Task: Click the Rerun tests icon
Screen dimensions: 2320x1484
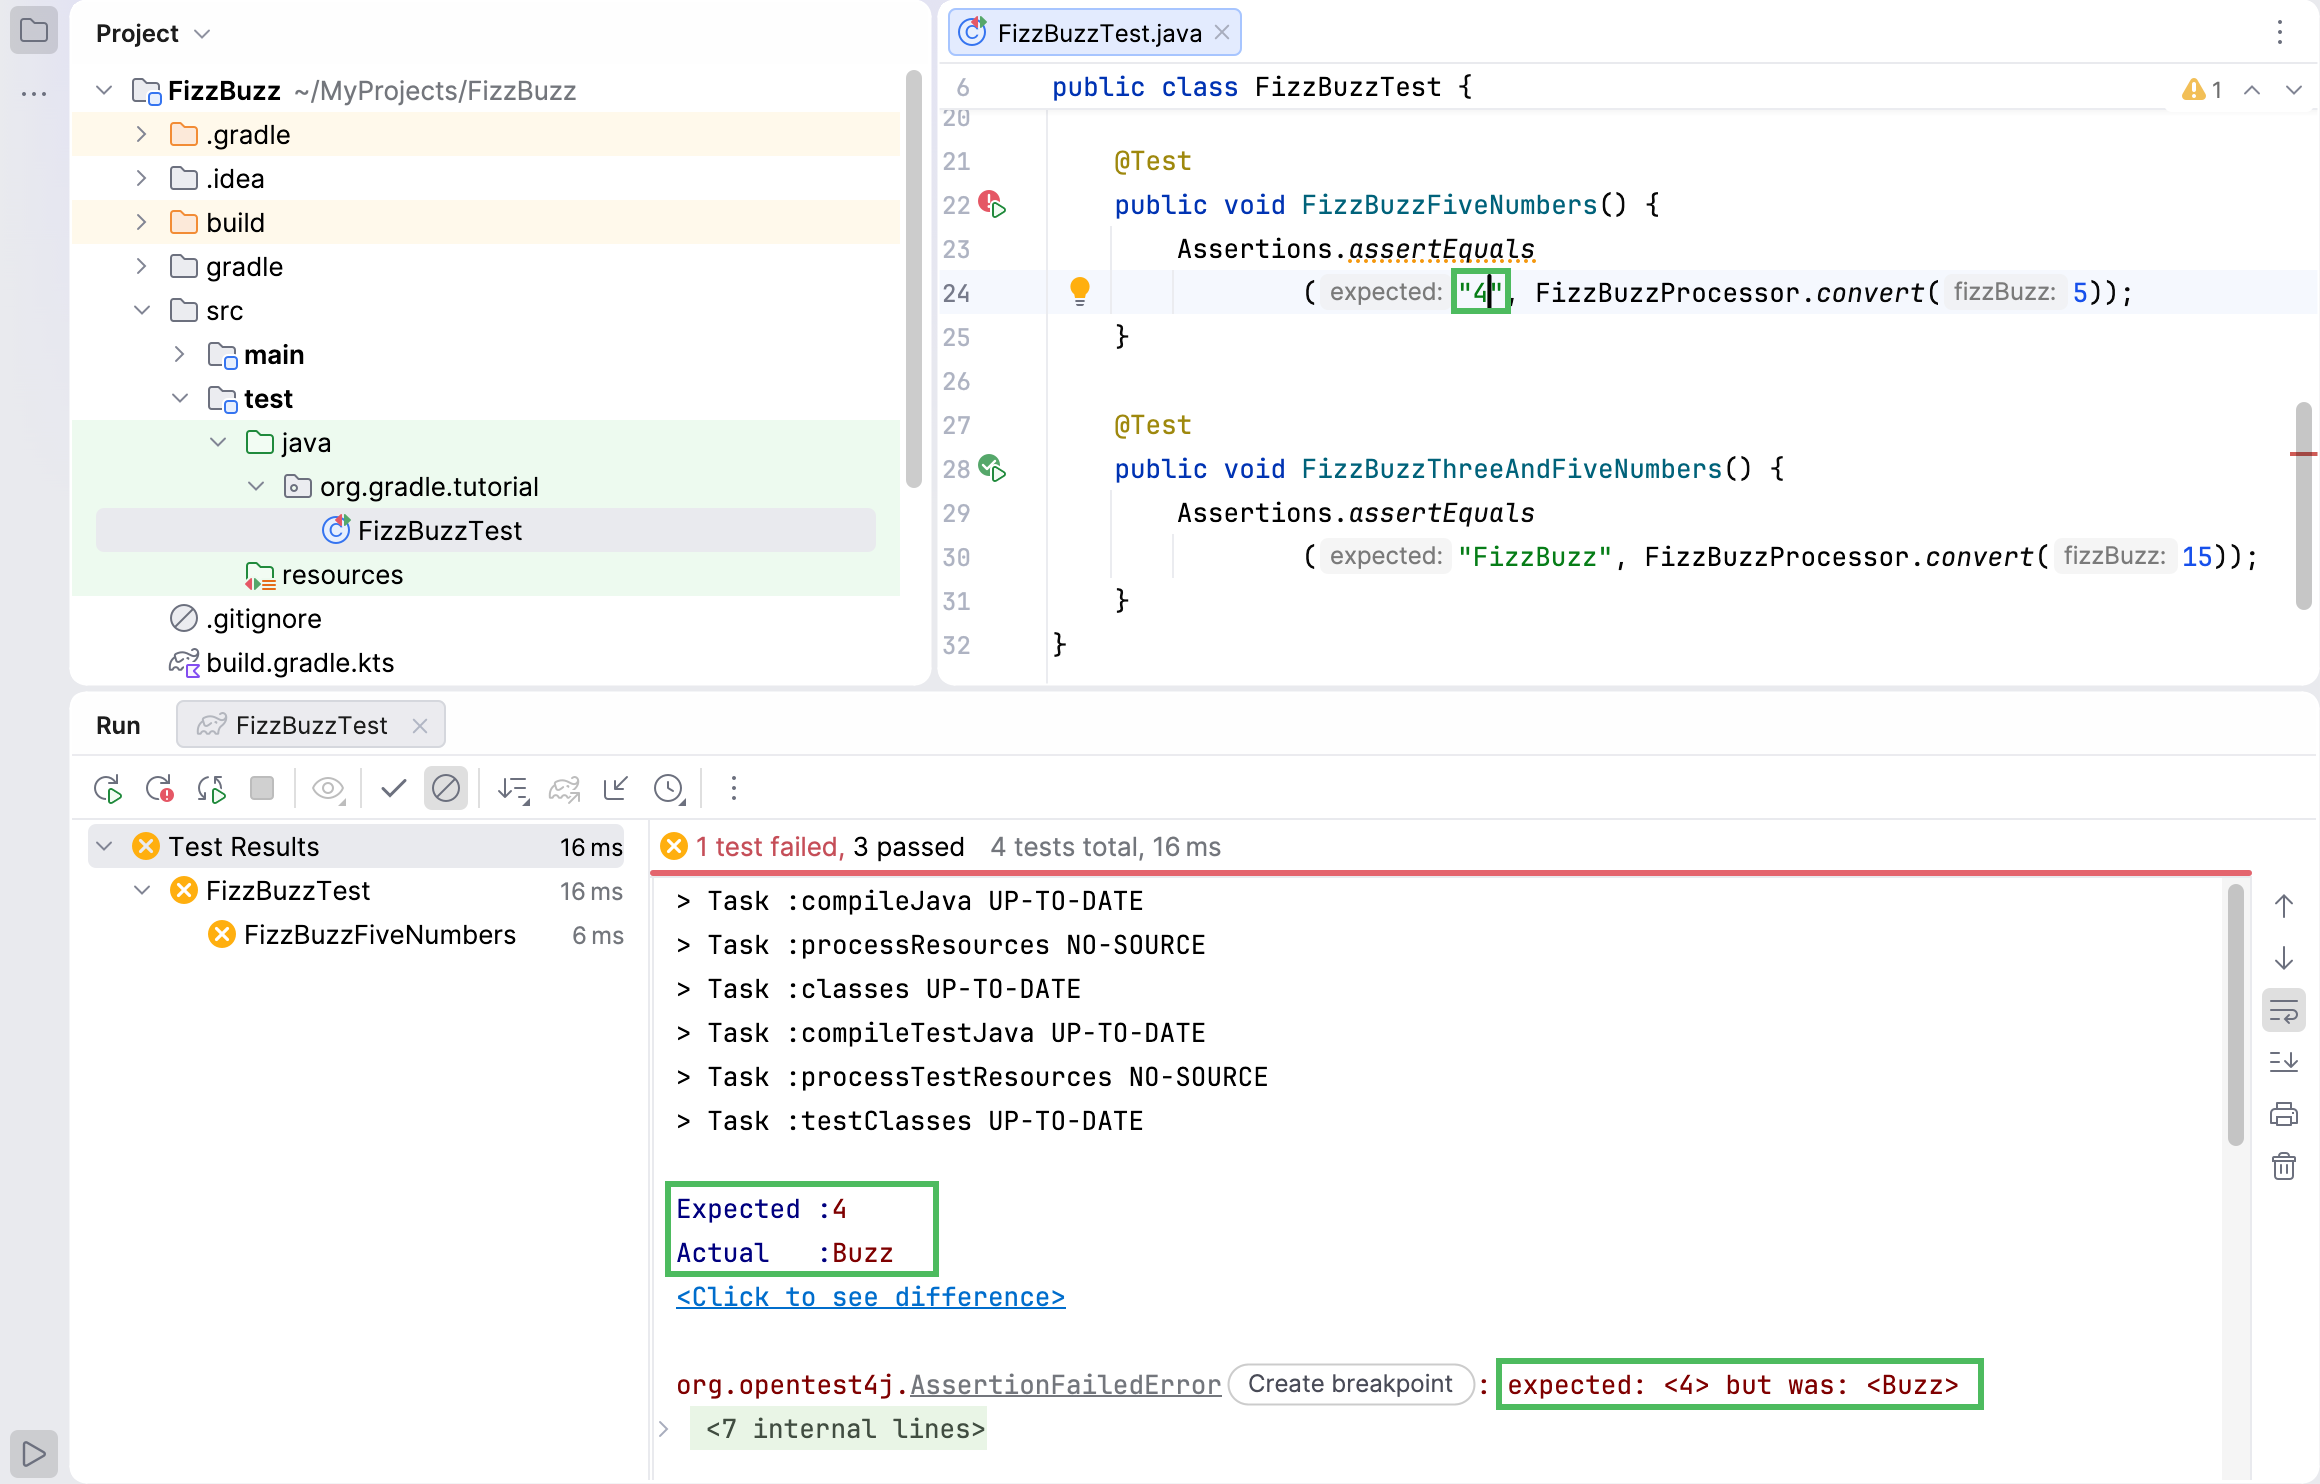Action: click(107, 789)
